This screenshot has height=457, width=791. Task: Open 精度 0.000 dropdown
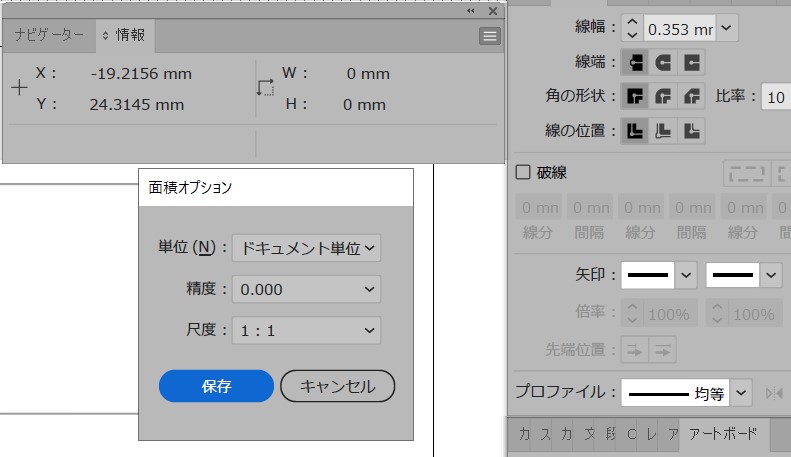click(306, 290)
